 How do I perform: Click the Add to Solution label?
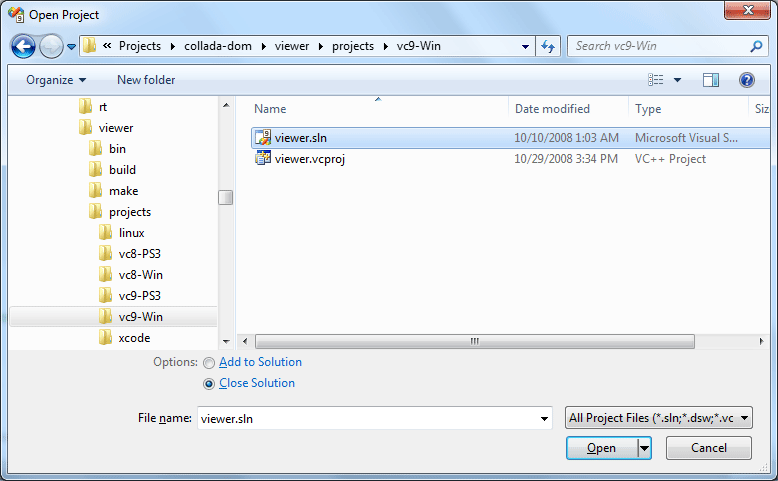tap(260, 362)
